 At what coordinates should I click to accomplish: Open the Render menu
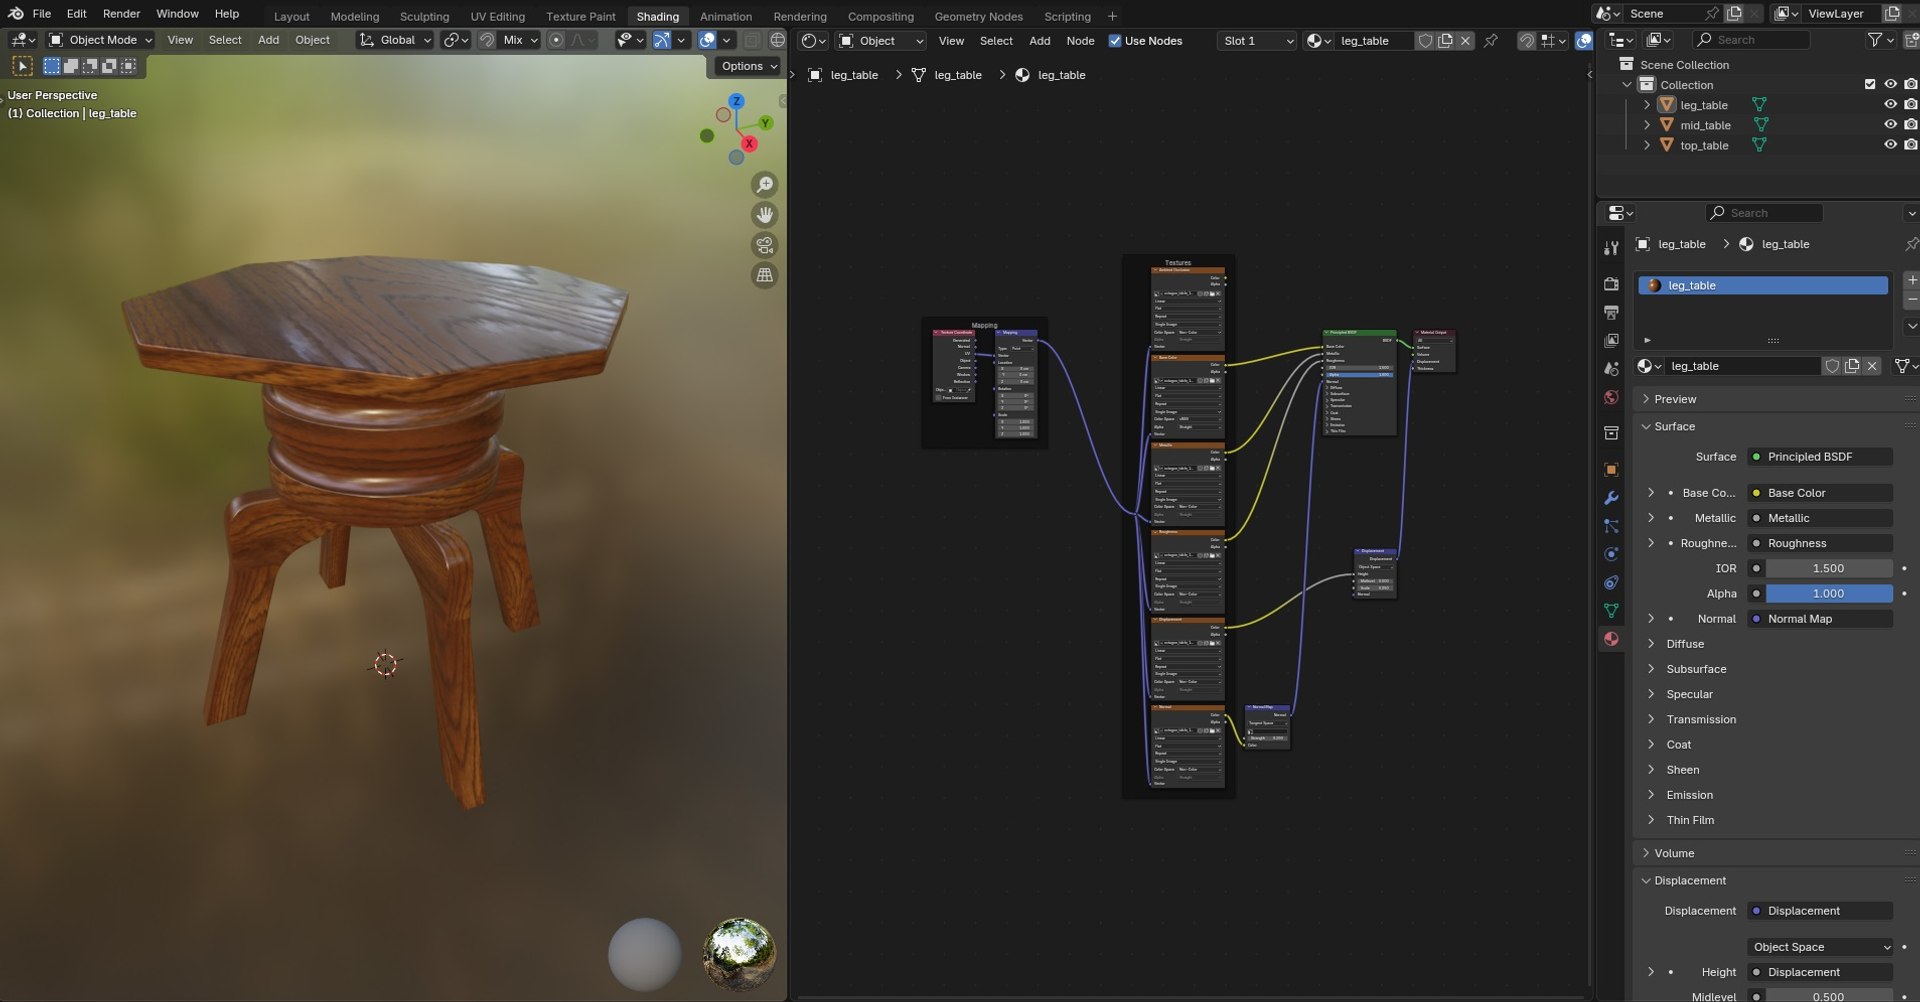[x=121, y=14]
